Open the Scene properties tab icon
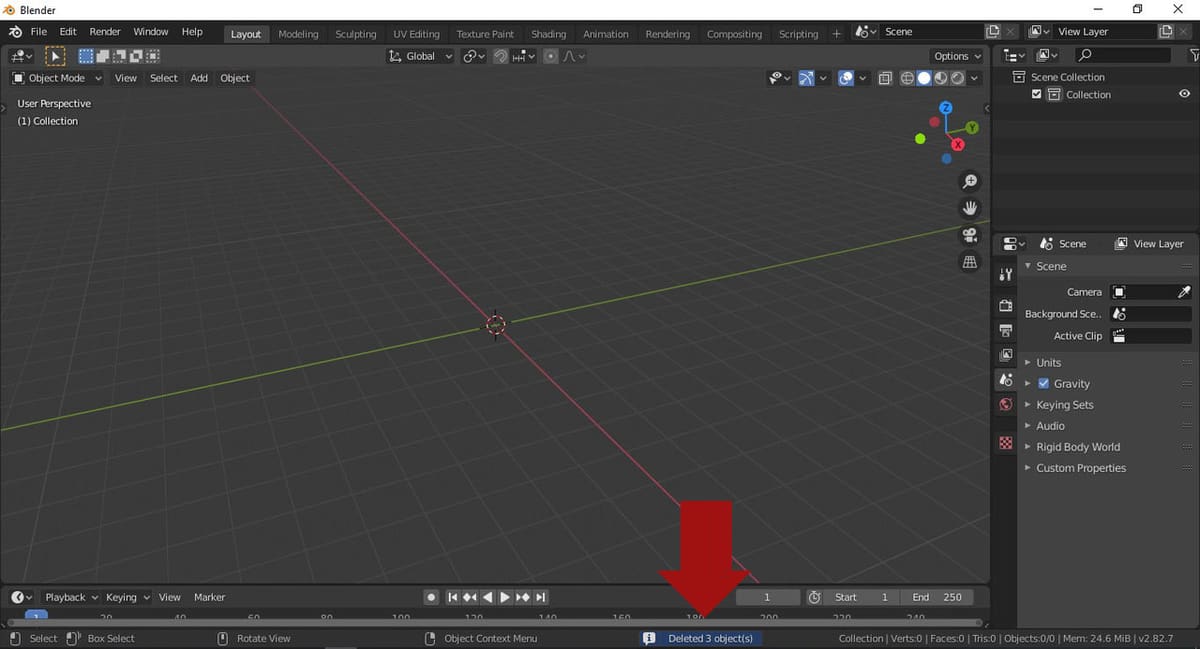This screenshot has width=1200, height=649. [1006, 380]
